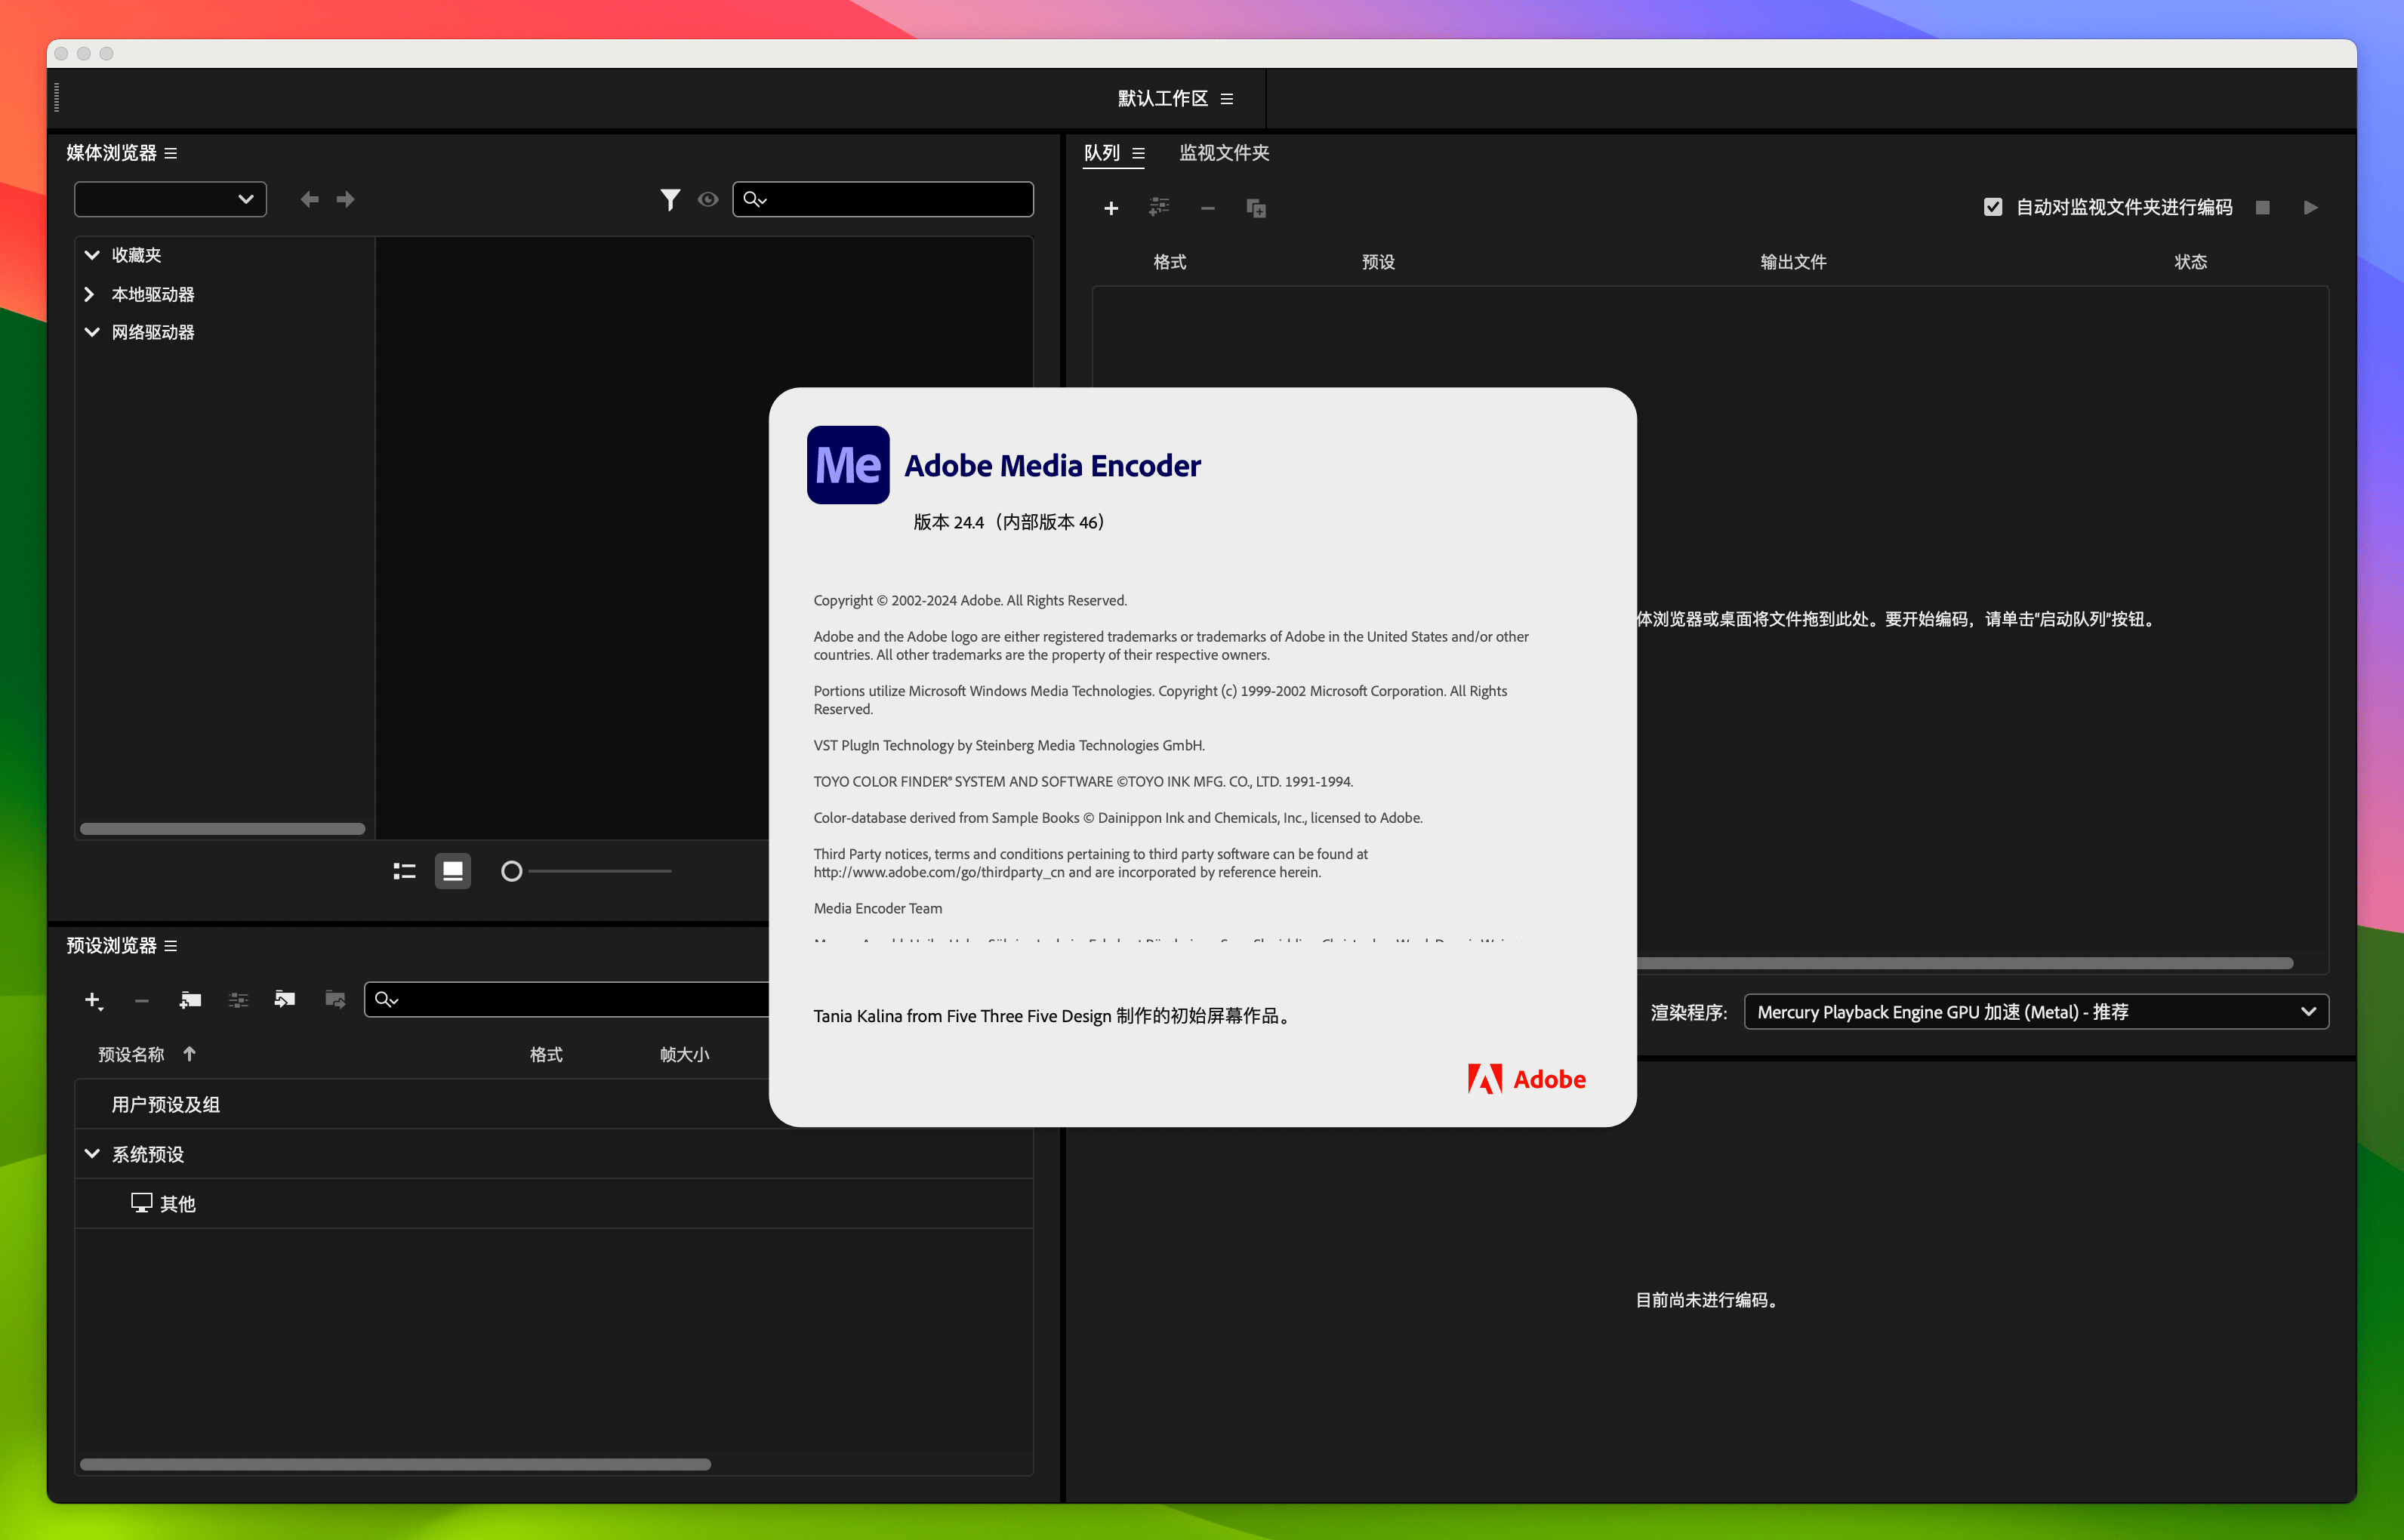Expand the 本地驱动器 tree item
The image size is (2404, 1540).
point(91,294)
